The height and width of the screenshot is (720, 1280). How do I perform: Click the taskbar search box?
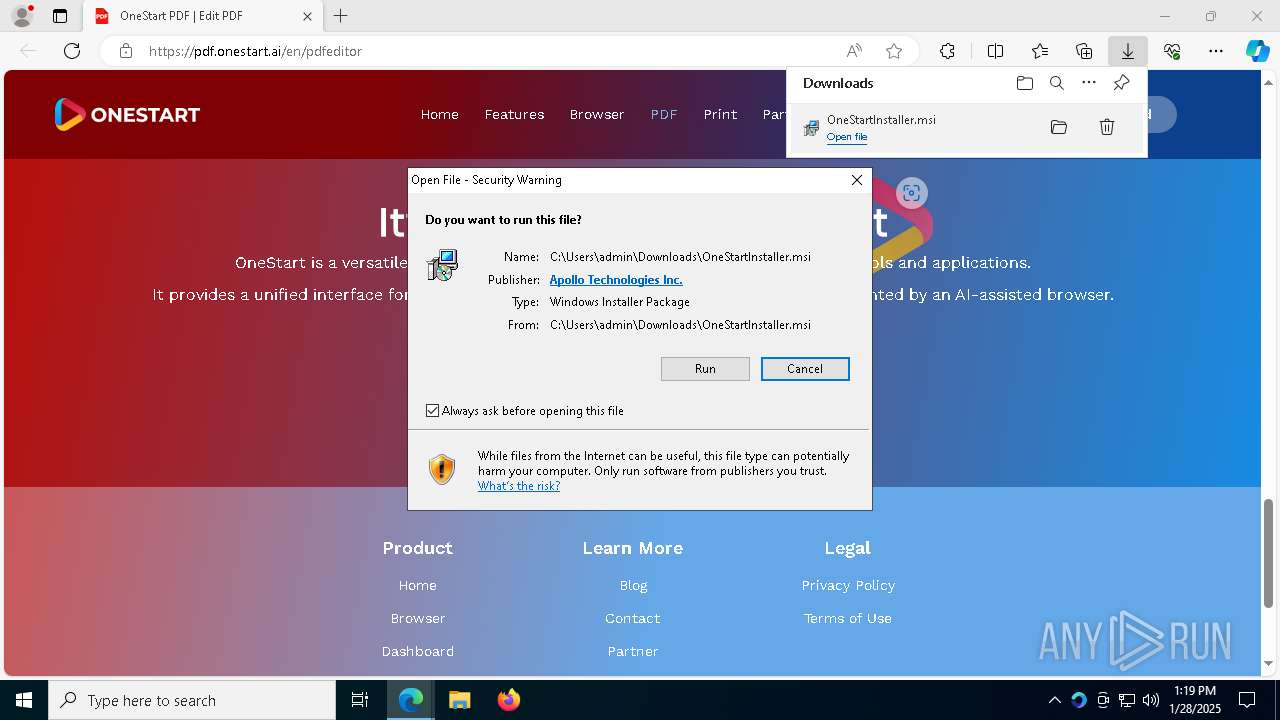[x=192, y=700]
